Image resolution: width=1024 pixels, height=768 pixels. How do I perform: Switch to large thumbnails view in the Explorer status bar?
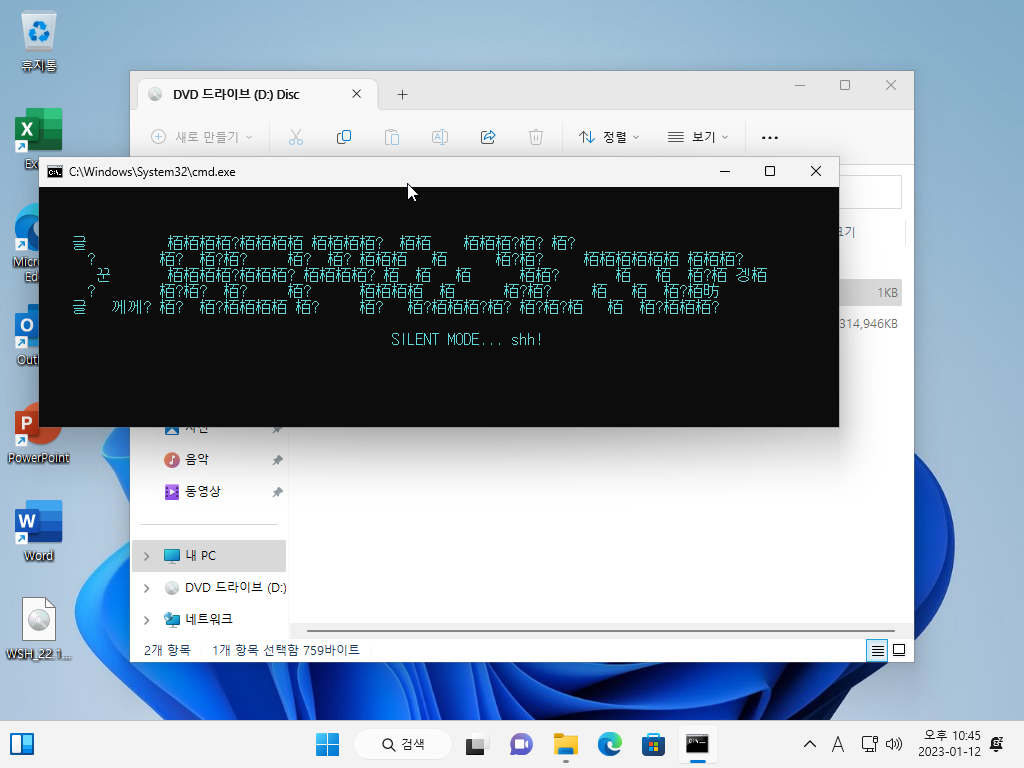pyautogui.click(x=899, y=650)
